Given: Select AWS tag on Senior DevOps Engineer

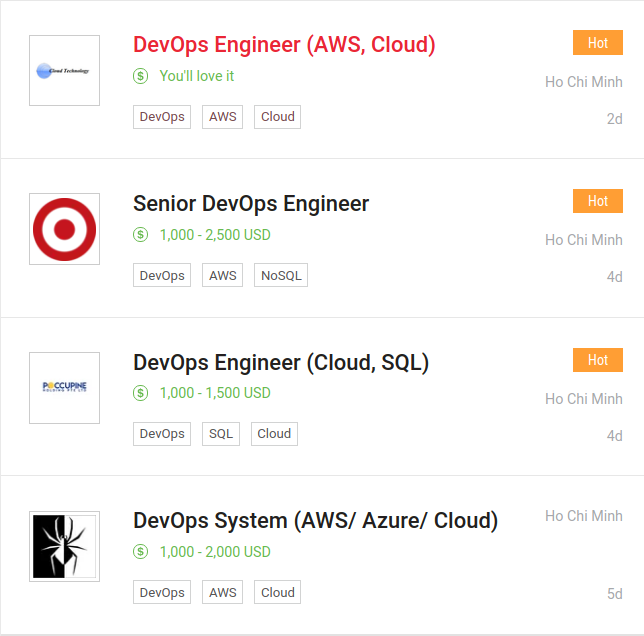Looking at the screenshot, I should 223,275.
